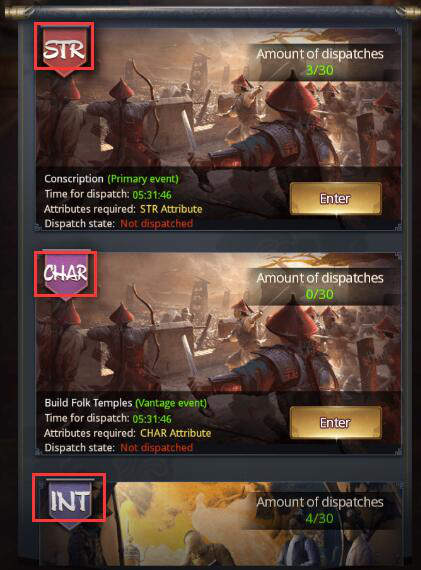
Task: Click the Conscription event title
Action: (x=74, y=179)
